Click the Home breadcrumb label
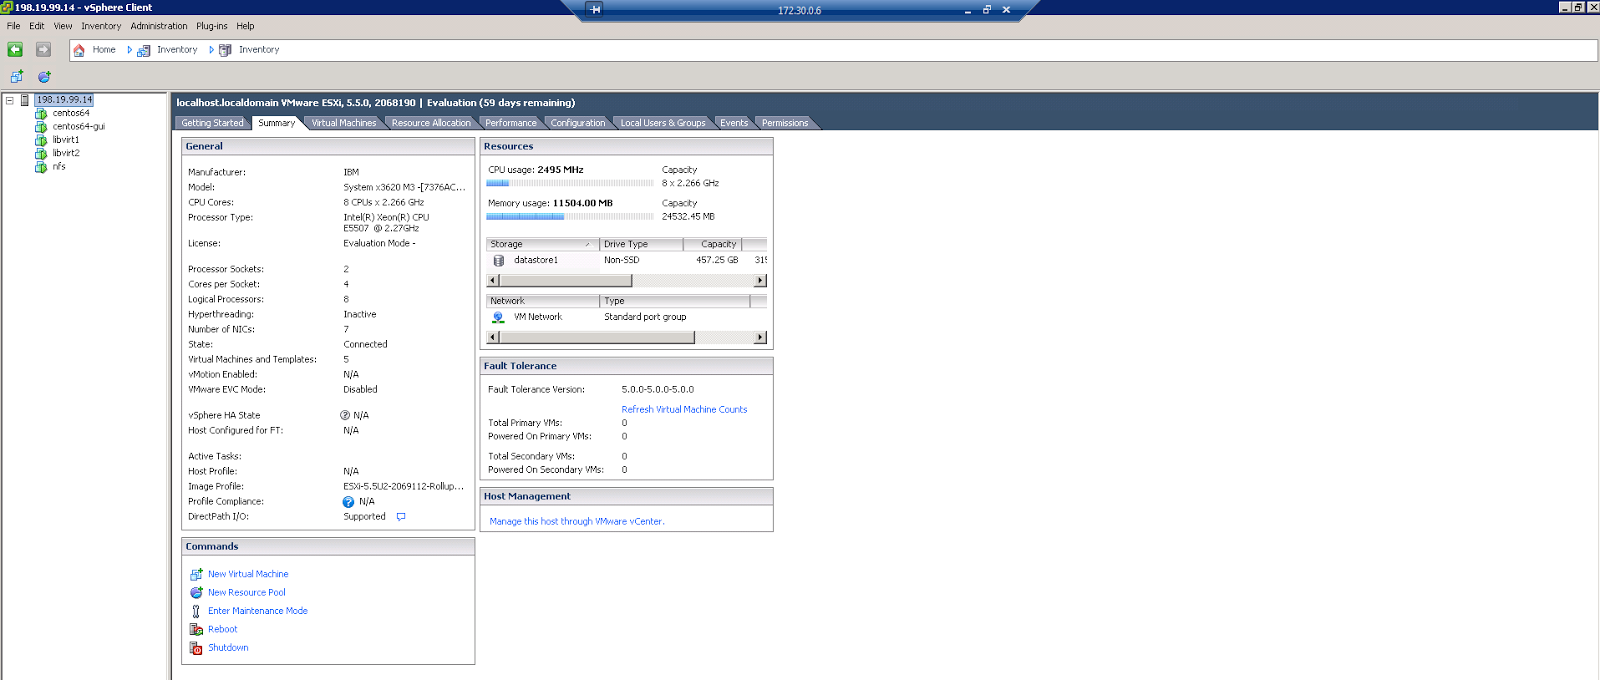The image size is (1600, 680). 104,50
